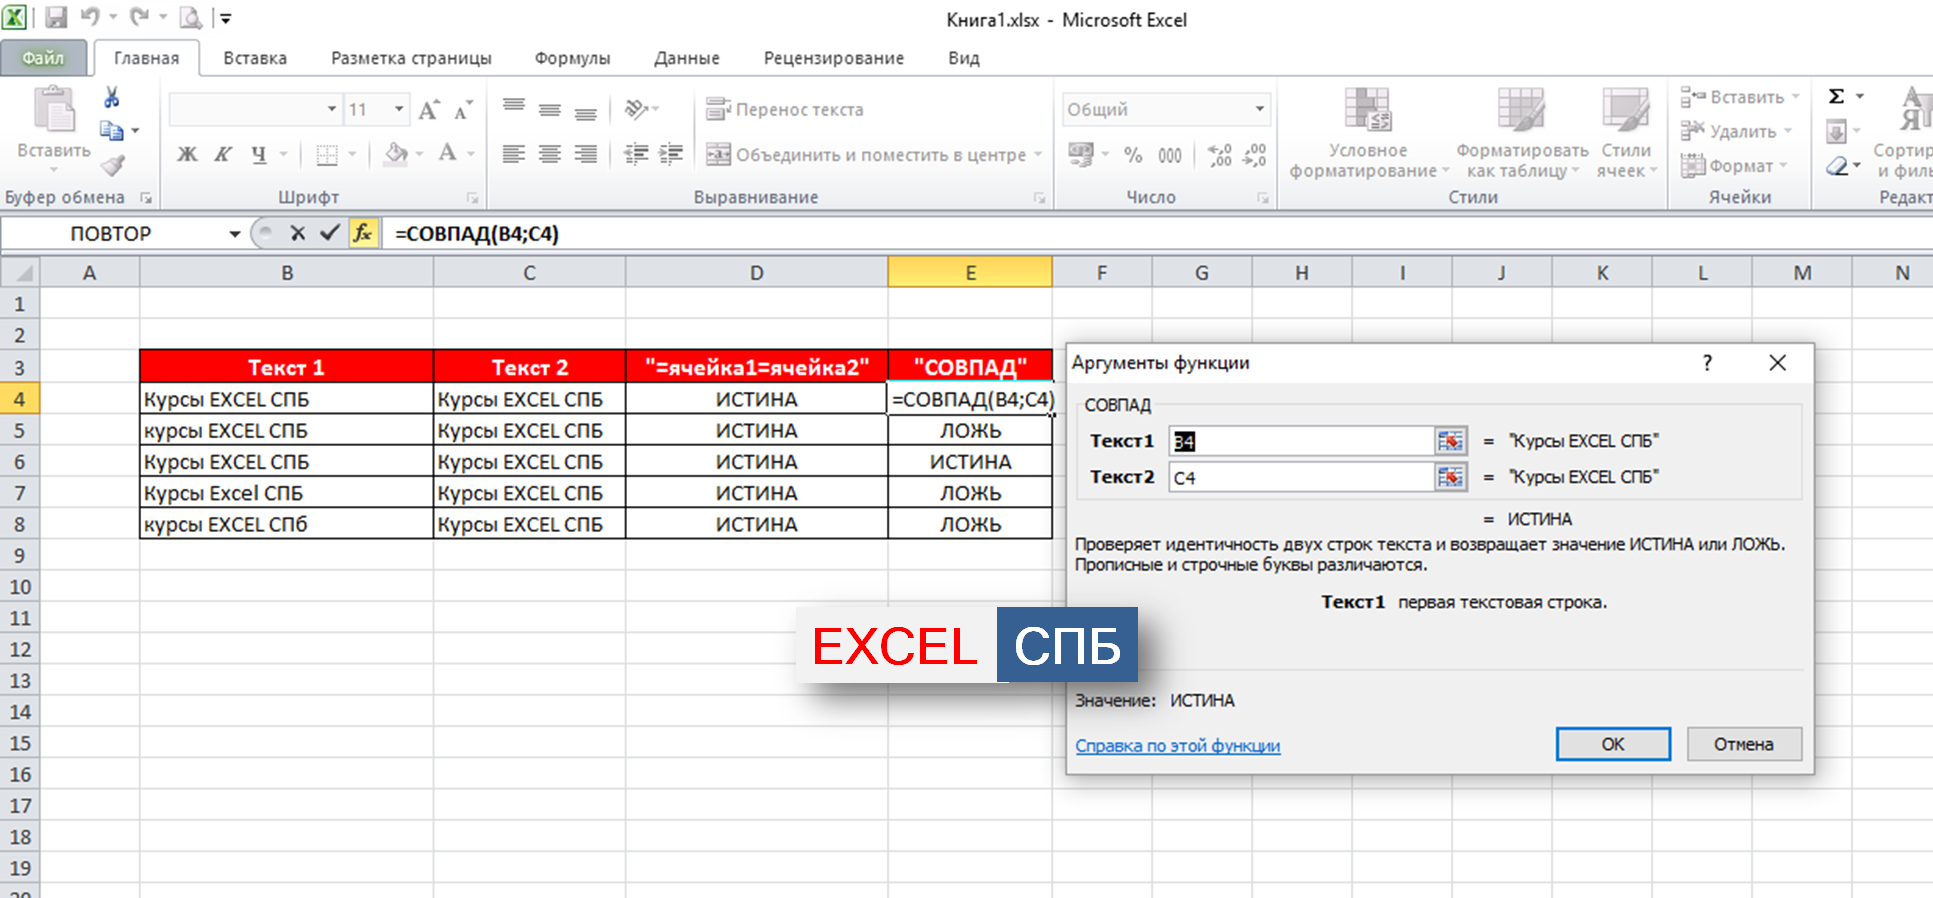
Task: Open Справка по этой функции link
Action: coord(1177,746)
